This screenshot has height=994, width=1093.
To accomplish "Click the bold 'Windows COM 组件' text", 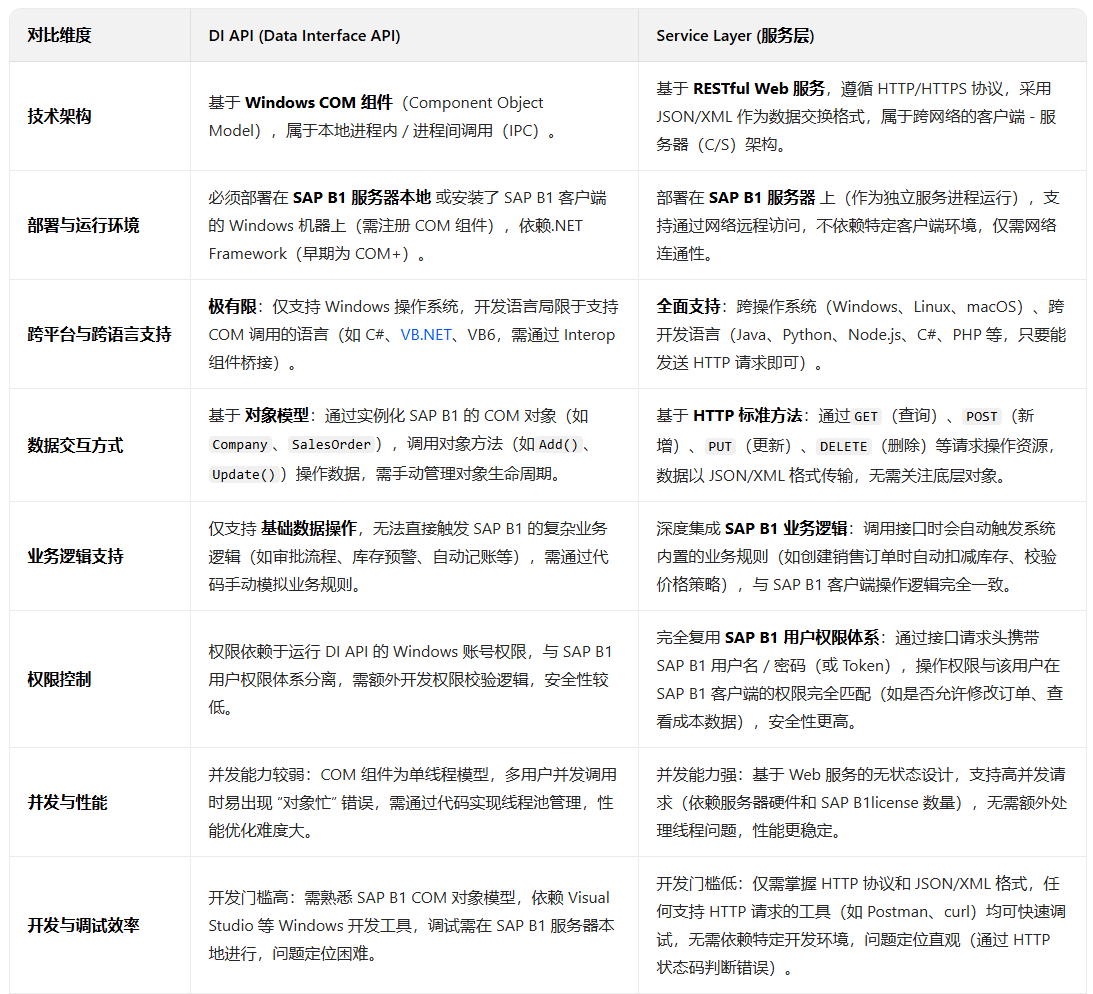I will [x=319, y=102].
